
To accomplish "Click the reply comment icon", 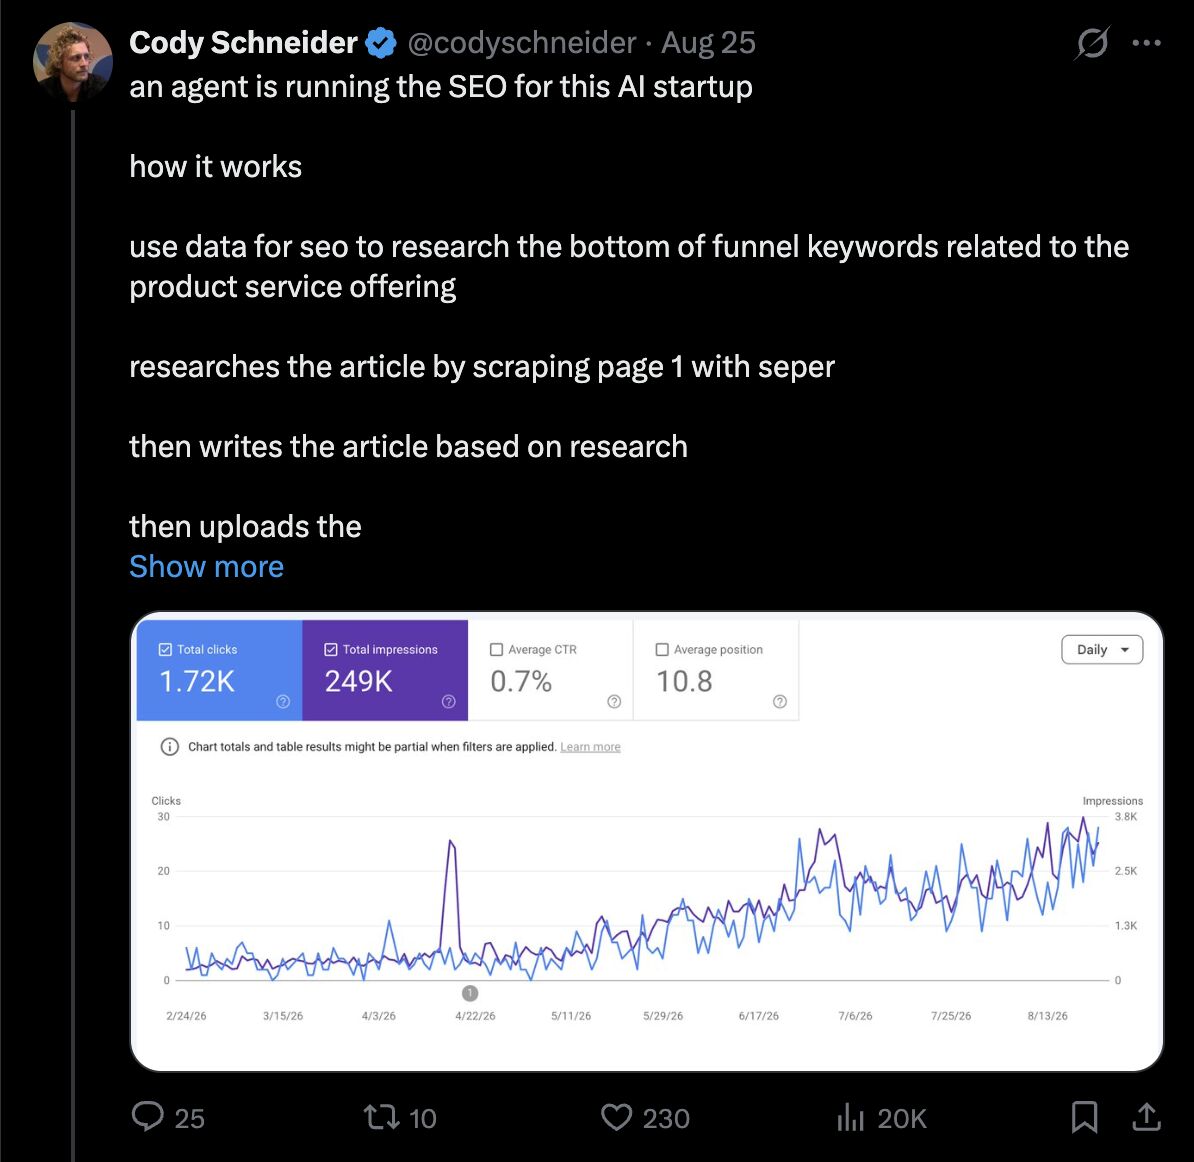I will coord(148,1116).
